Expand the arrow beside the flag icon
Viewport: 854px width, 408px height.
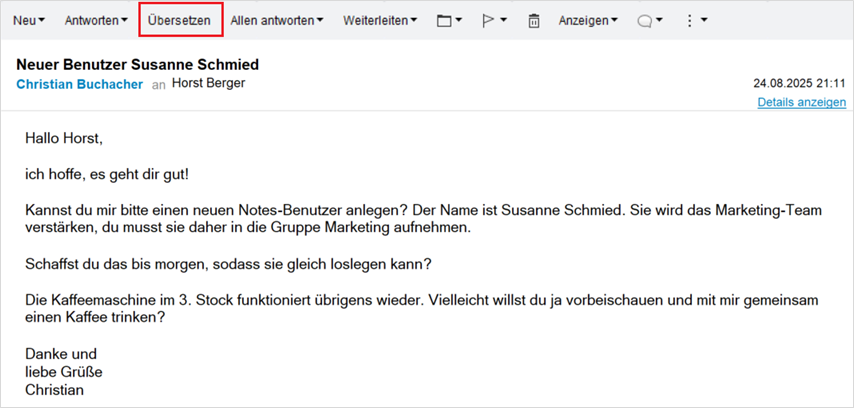pos(503,21)
